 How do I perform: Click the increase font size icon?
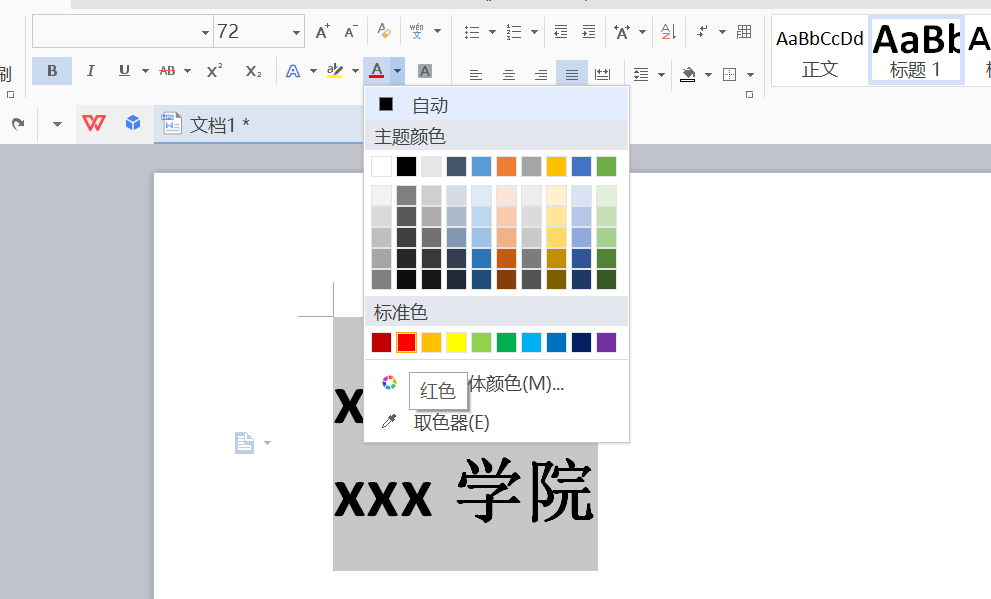(x=322, y=31)
